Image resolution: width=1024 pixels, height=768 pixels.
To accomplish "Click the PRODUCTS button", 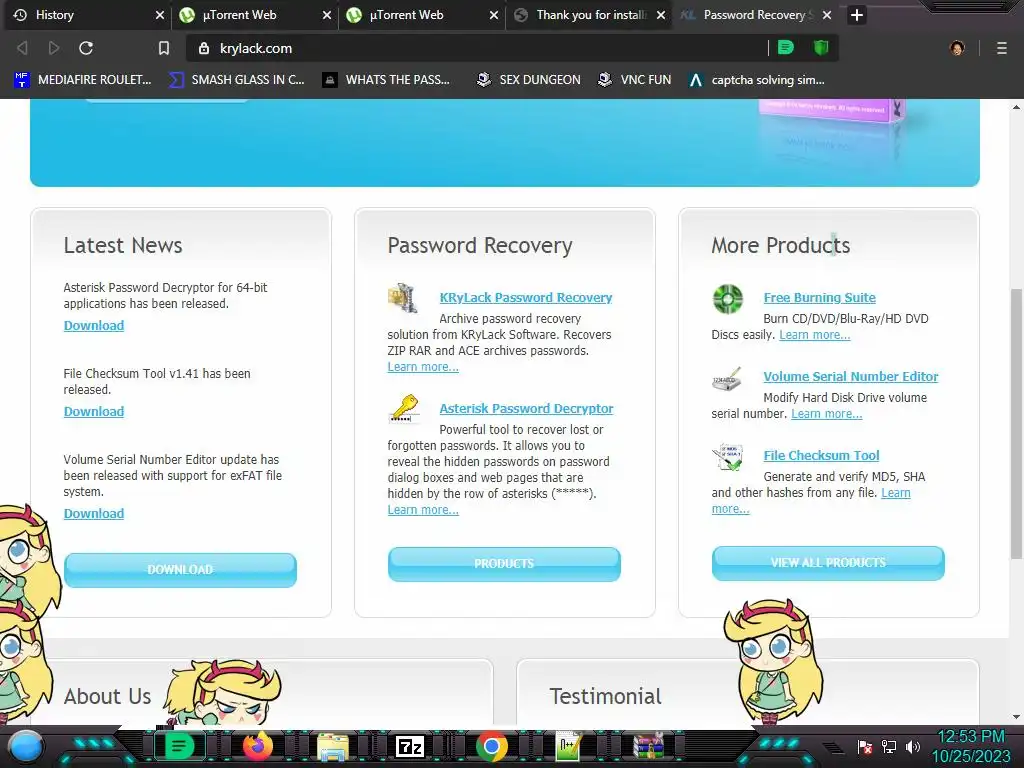I will click(504, 564).
